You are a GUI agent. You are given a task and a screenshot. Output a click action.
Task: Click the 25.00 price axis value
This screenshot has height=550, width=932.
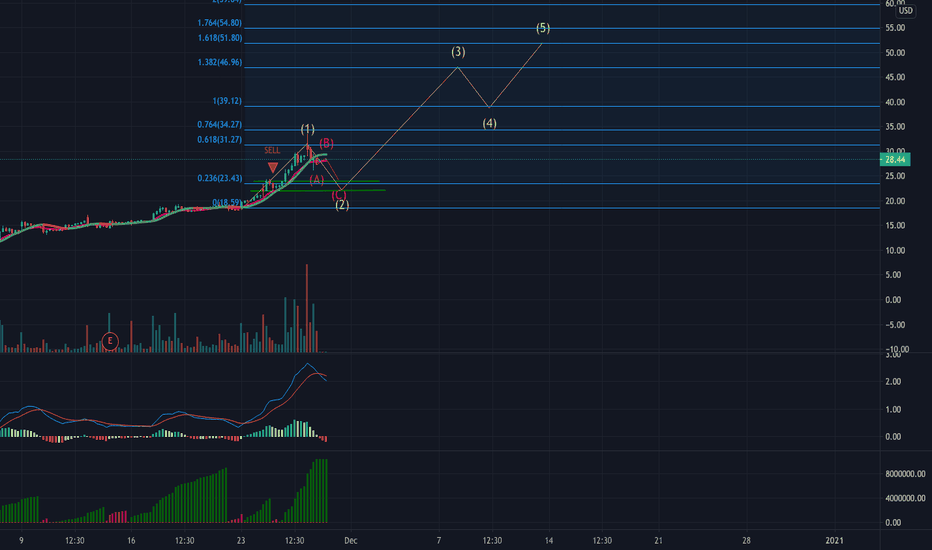[895, 176]
